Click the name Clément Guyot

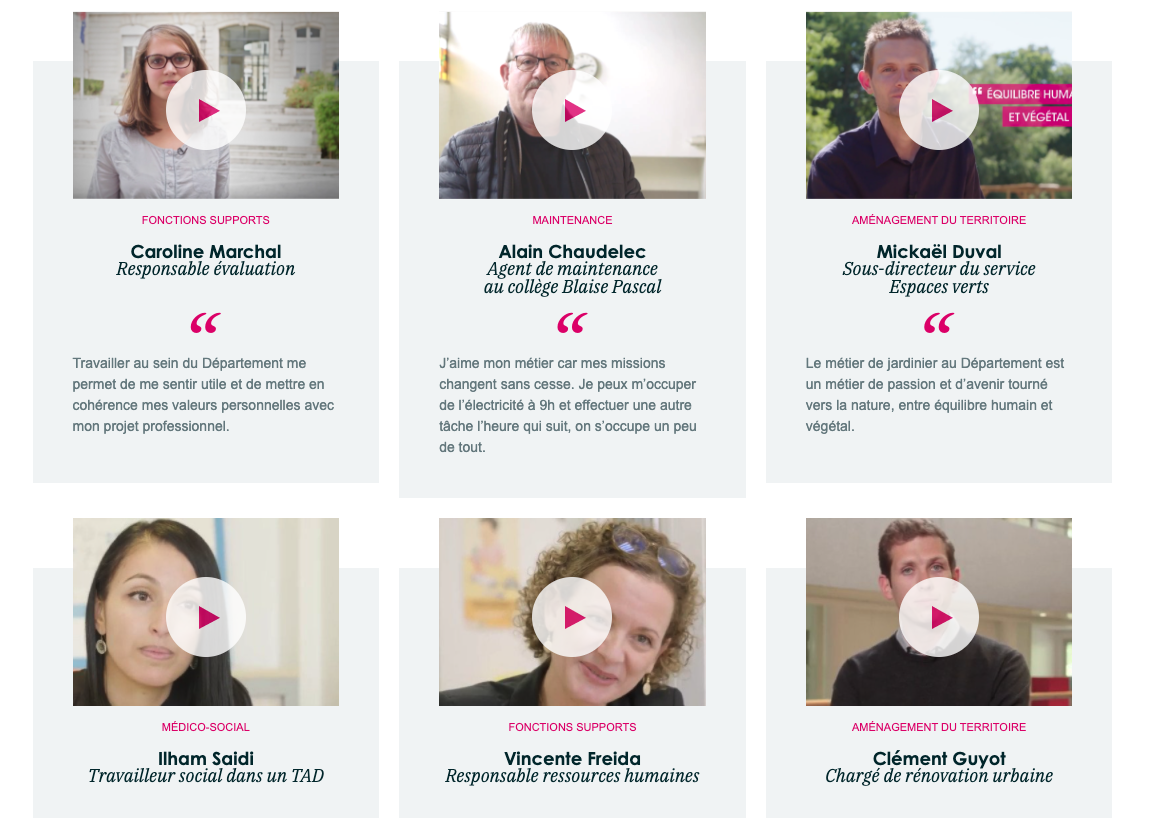click(x=939, y=759)
